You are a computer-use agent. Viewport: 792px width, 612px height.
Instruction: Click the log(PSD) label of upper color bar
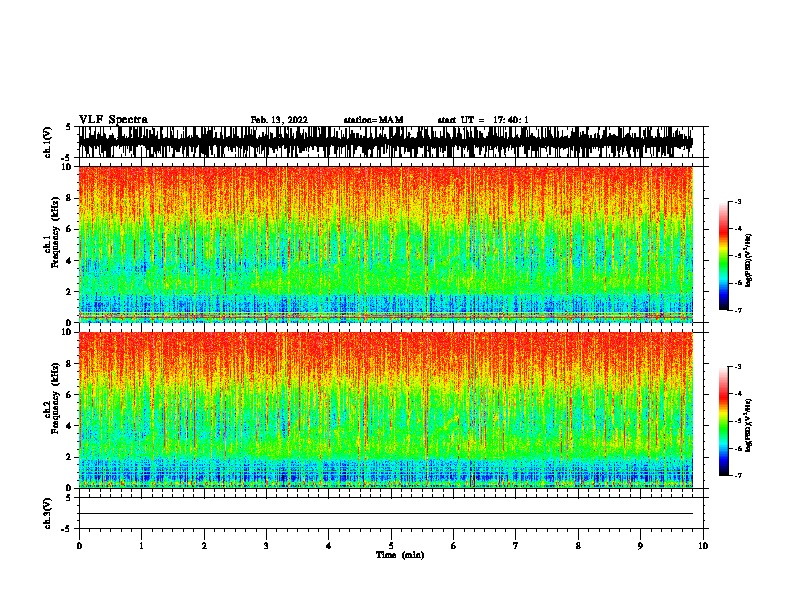(748, 260)
